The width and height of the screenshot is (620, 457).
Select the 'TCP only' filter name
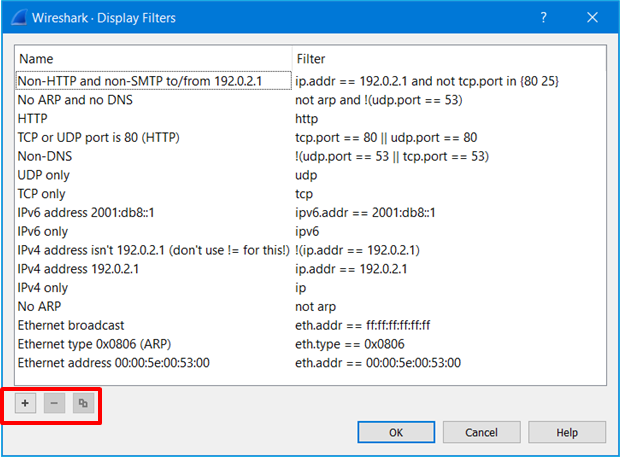tap(42, 194)
